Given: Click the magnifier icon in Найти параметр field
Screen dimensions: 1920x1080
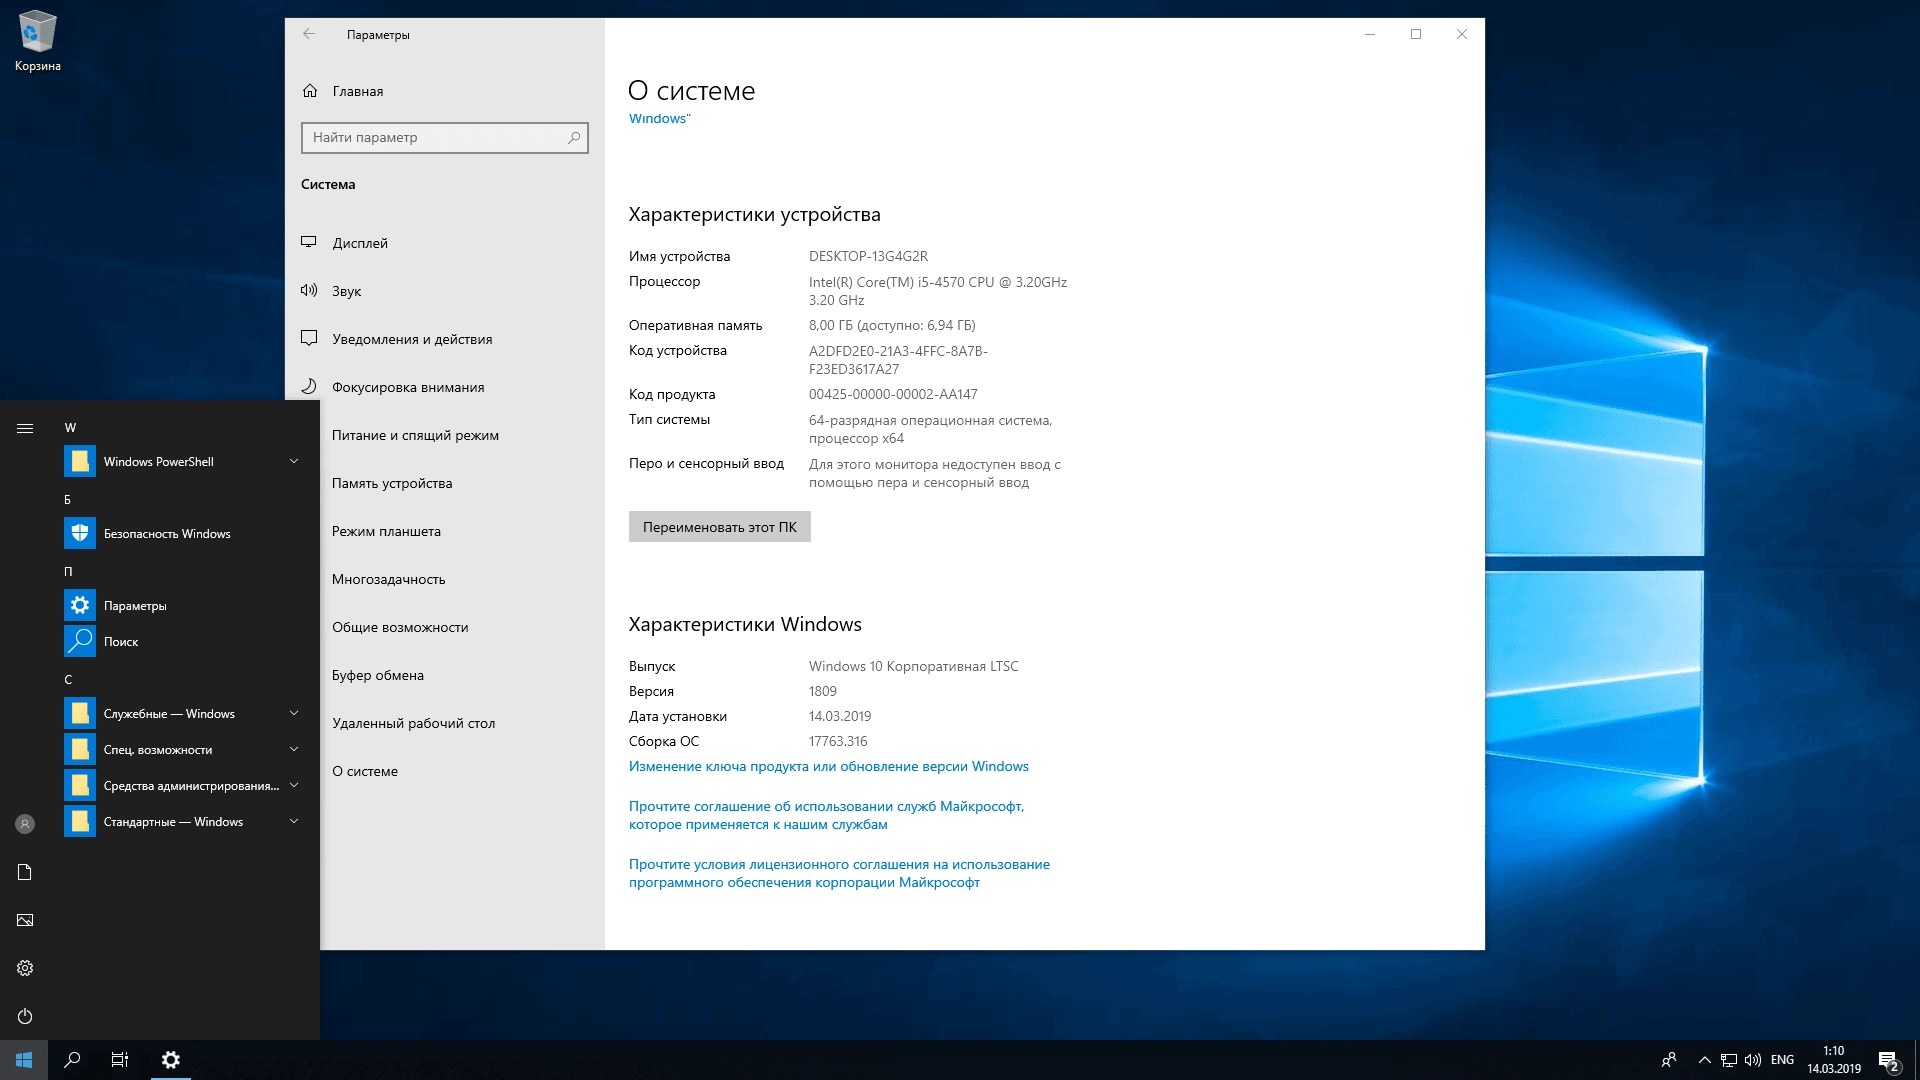Looking at the screenshot, I should coord(574,138).
